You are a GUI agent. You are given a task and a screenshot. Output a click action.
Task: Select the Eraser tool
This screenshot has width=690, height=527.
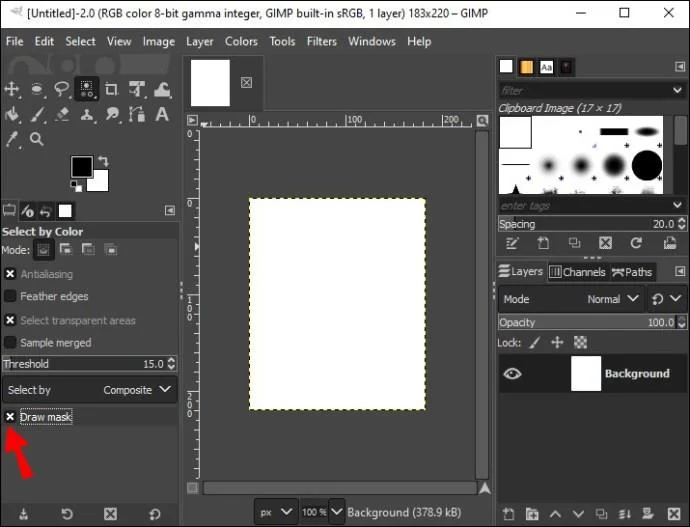62,114
